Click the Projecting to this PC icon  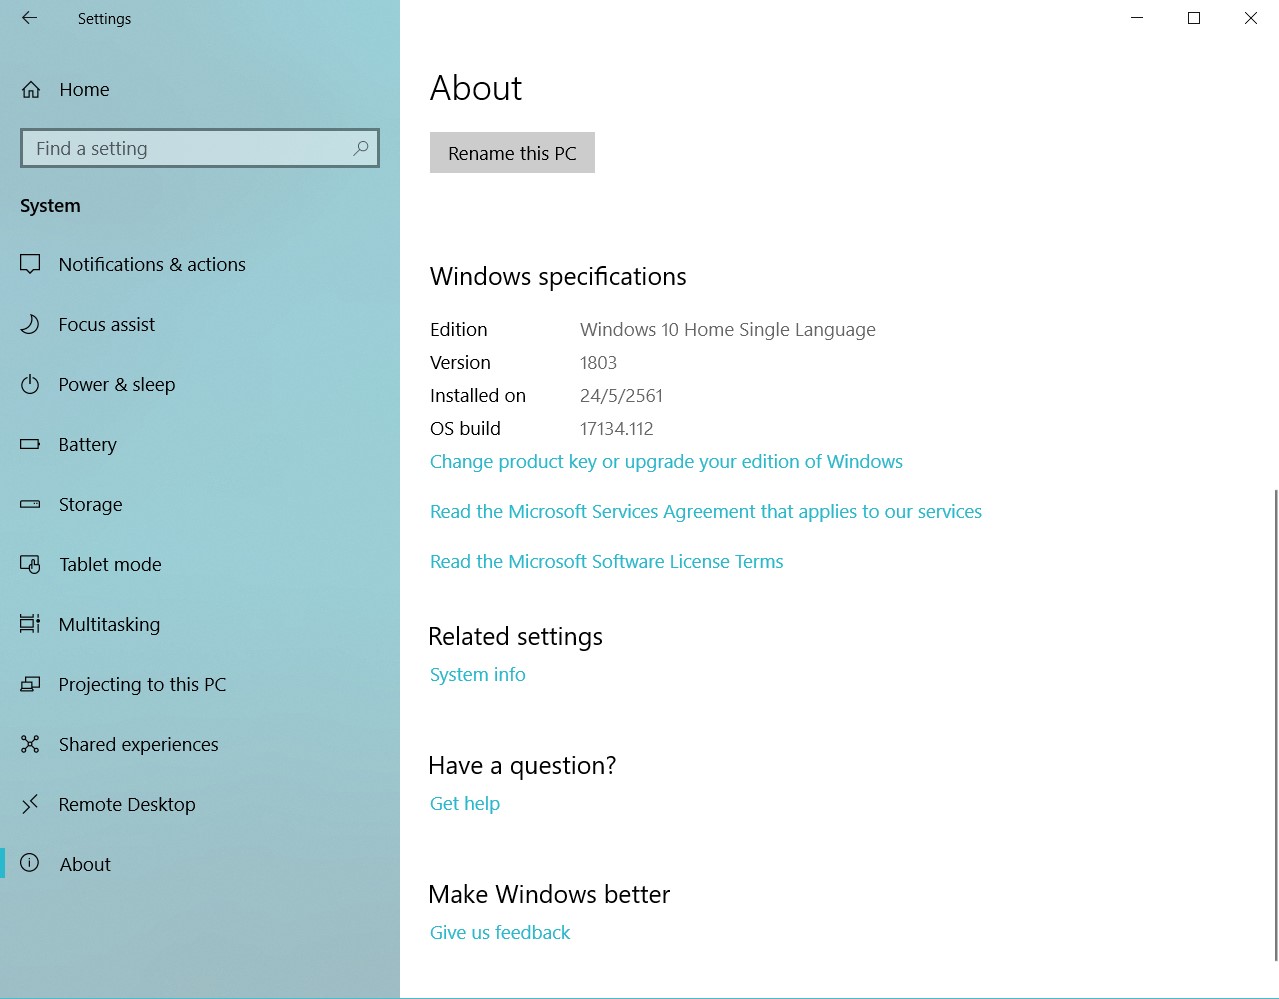30,684
